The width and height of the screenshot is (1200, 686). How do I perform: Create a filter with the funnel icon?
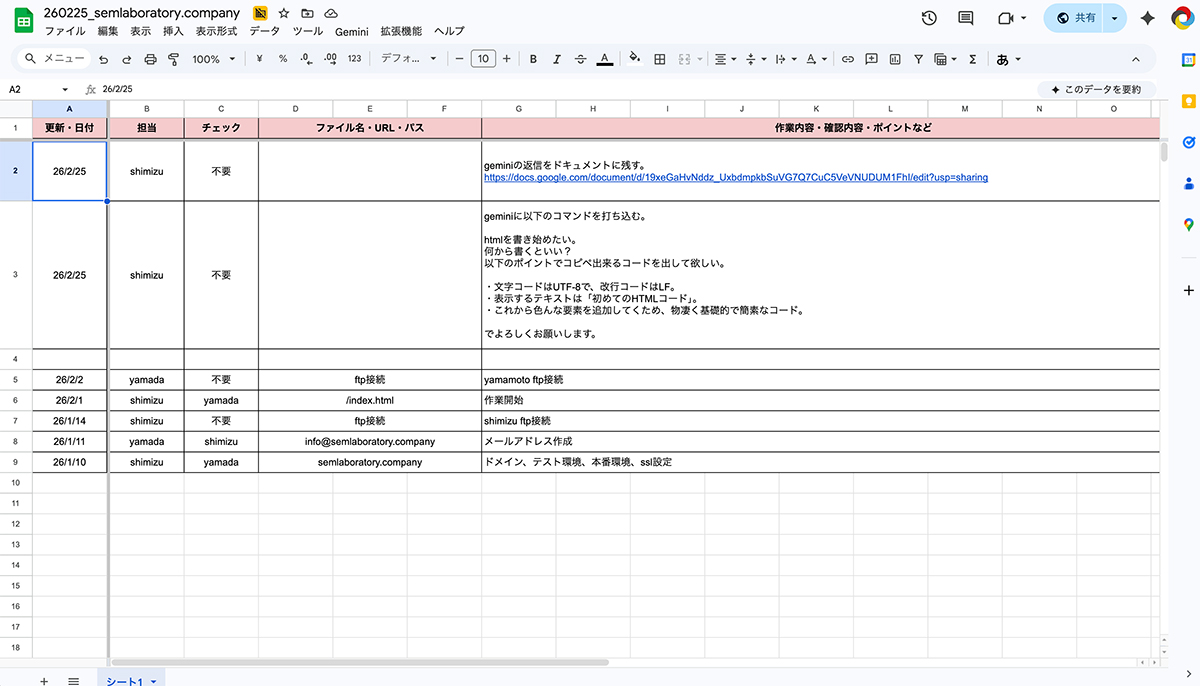click(918, 59)
